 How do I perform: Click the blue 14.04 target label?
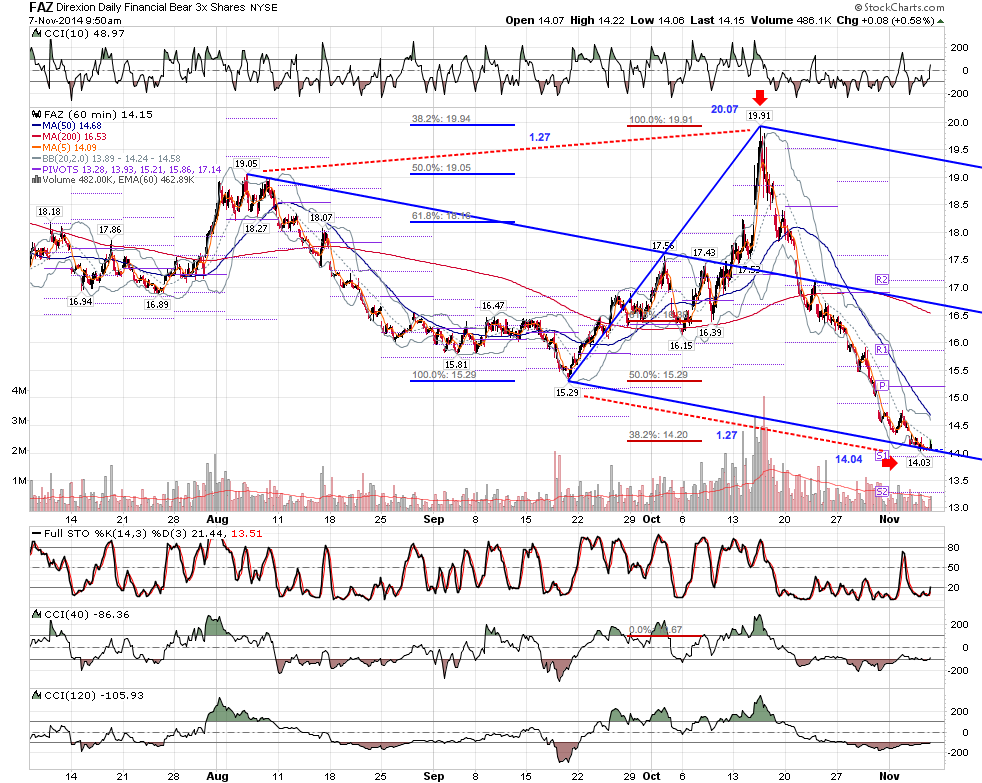[x=849, y=459]
